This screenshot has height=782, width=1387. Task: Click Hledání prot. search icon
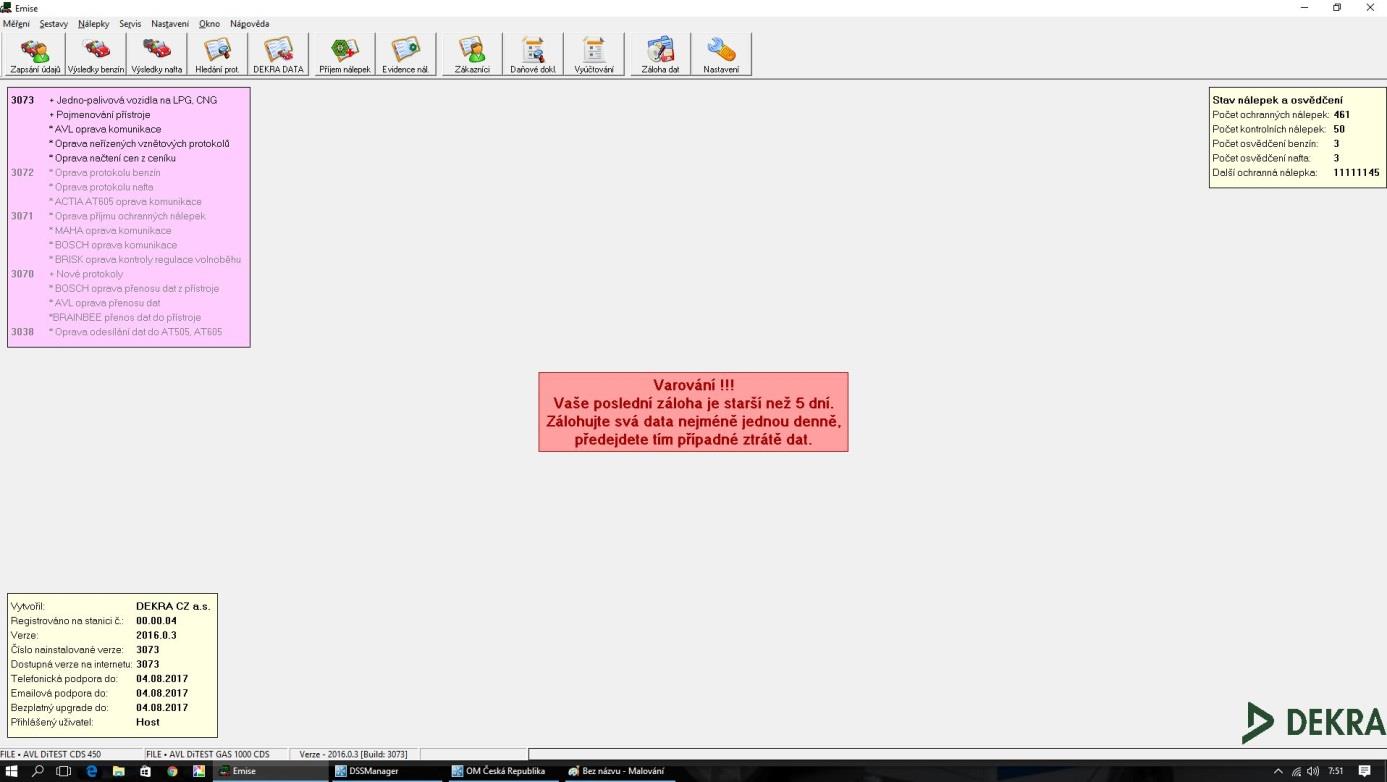218,55
